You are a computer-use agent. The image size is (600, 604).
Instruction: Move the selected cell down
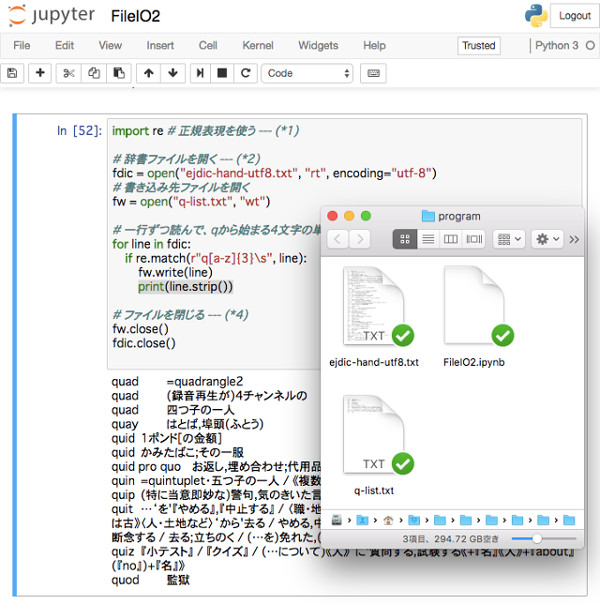point(173,73)
